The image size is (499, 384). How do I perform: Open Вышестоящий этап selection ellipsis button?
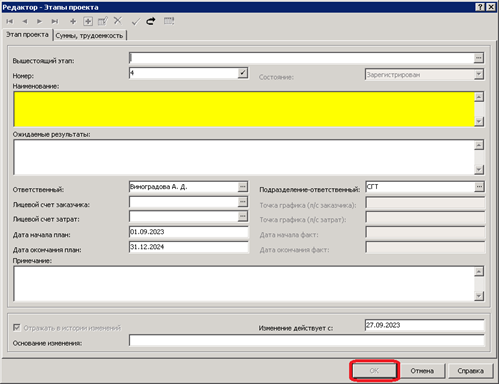click(x=478, y=58)
